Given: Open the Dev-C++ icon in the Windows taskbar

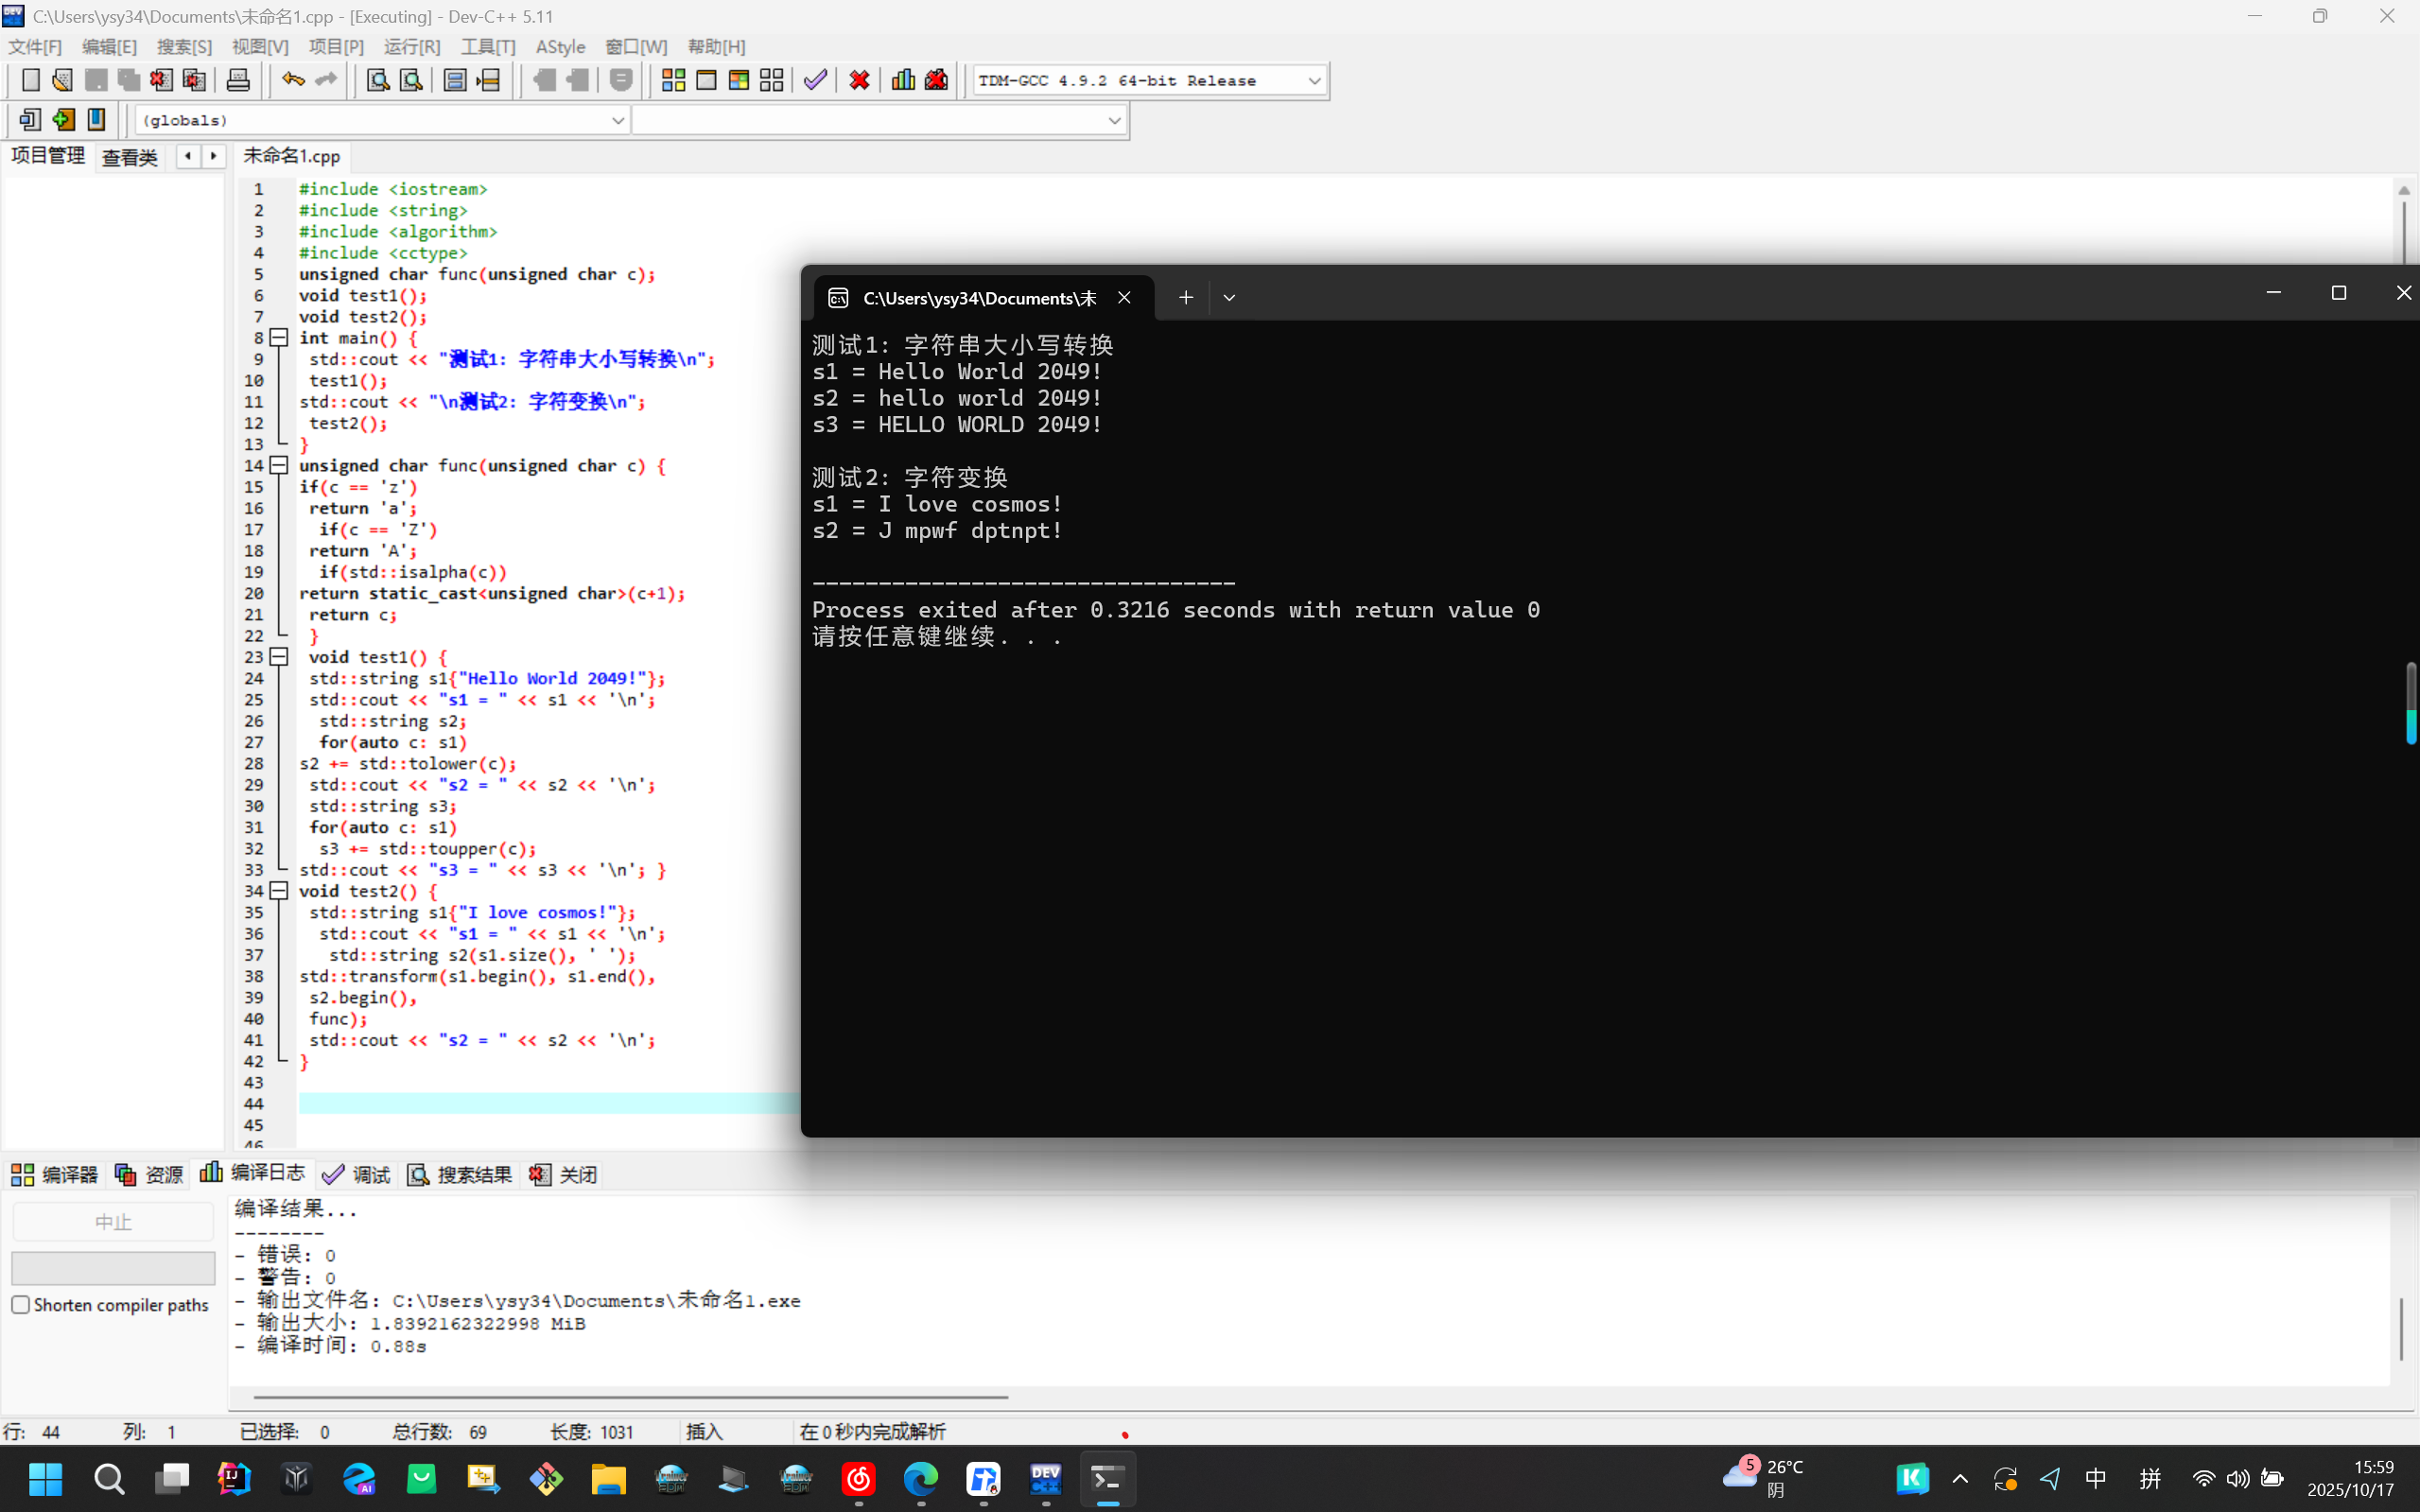Looking at the screenshot, I should point(1045,1478).
